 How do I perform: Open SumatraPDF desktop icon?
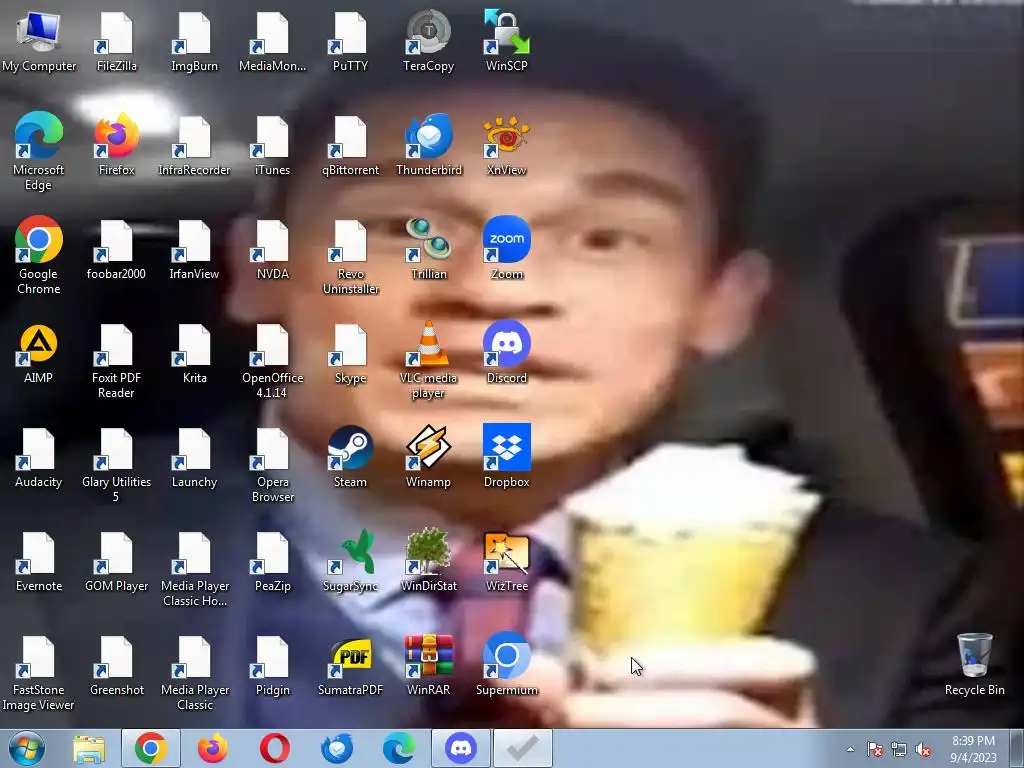[x=350, y=665]
